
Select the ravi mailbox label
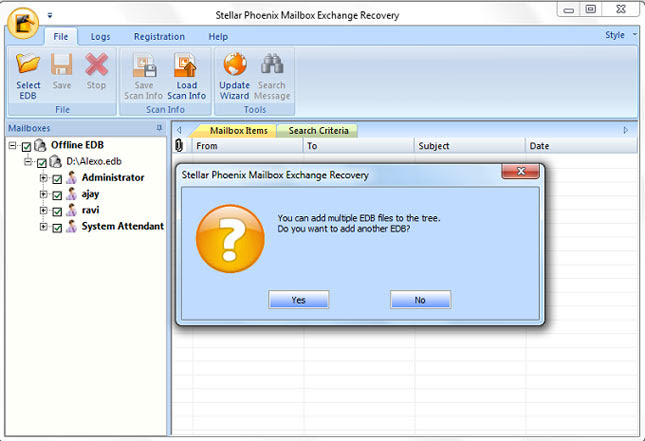point(90,210)
